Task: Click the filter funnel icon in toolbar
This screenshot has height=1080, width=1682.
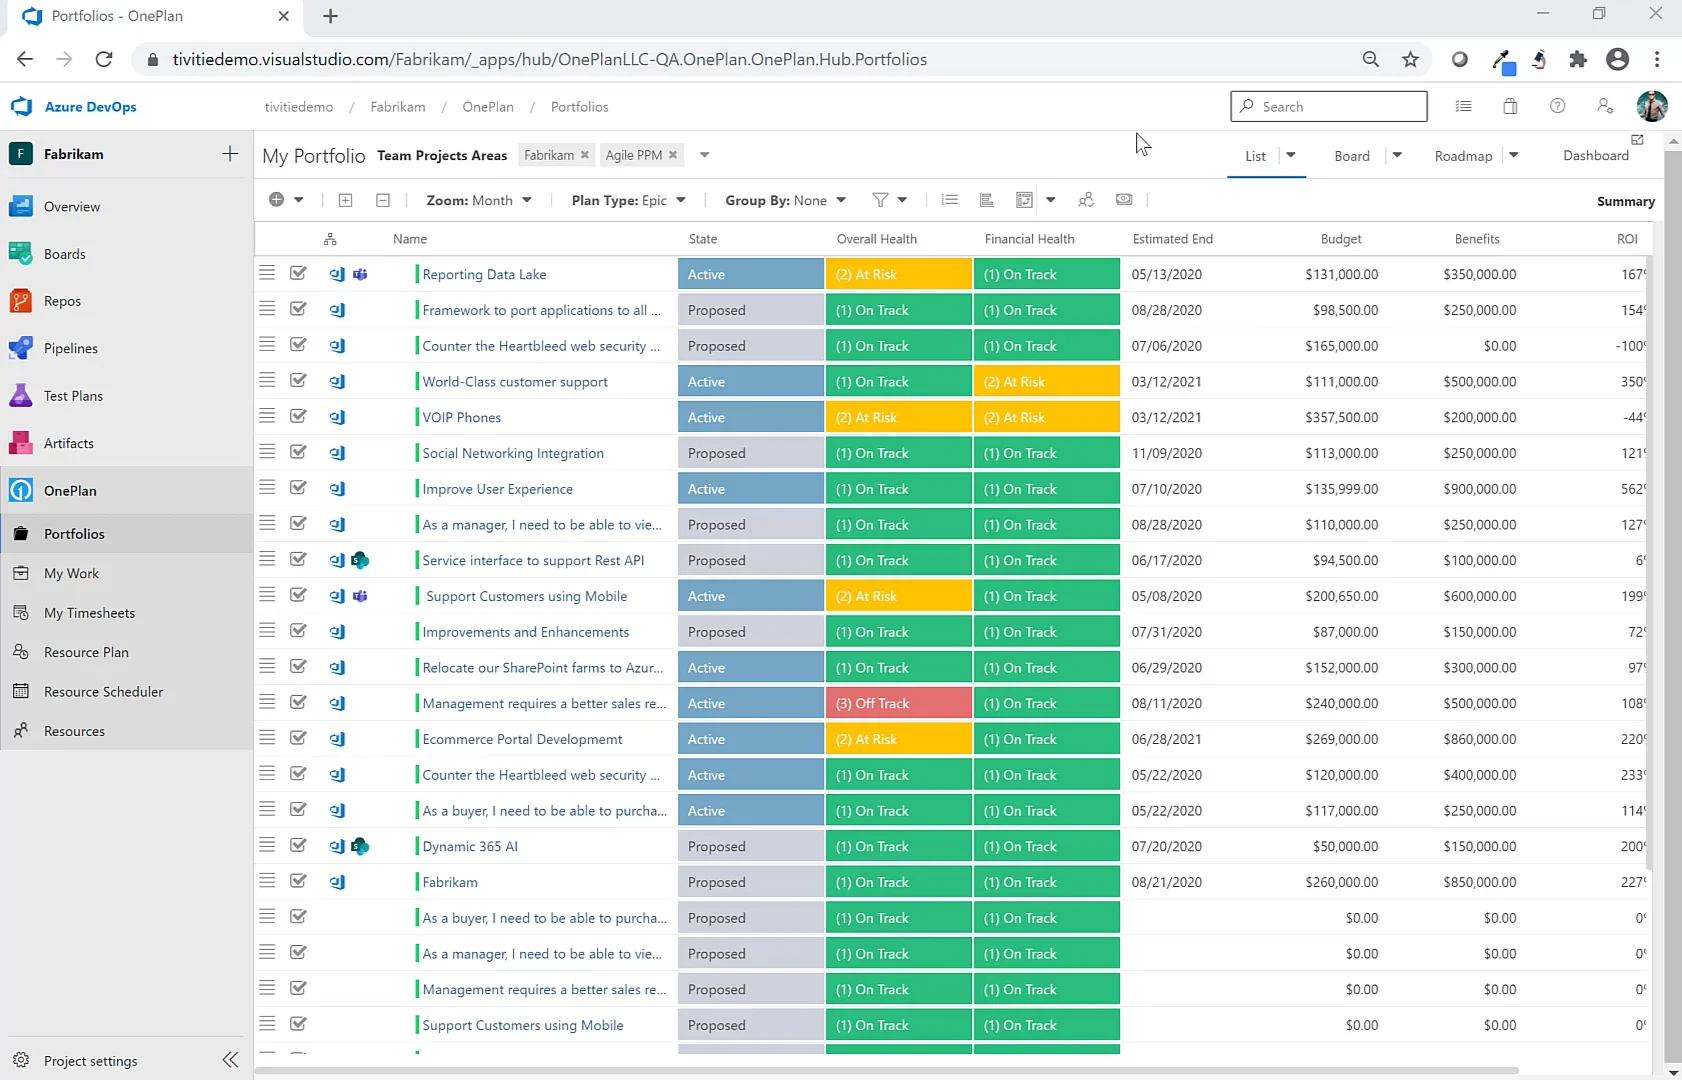Action: 880,200
